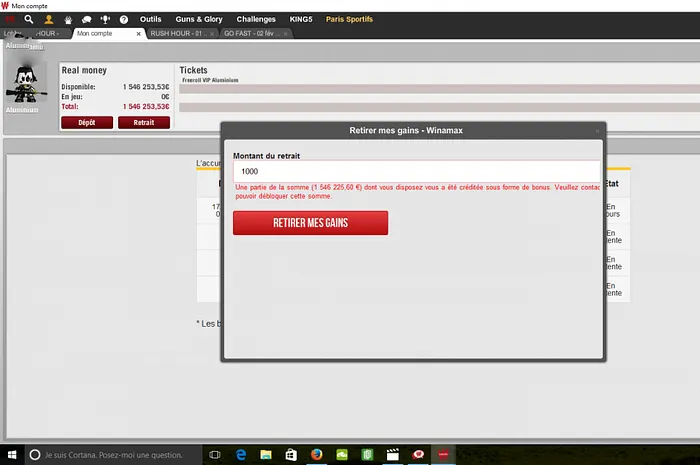Open the Paris Sportifs section
Image resolution: width=700 pixels, height=465 pixels.
pyautogui.click(x=349, y=19)
